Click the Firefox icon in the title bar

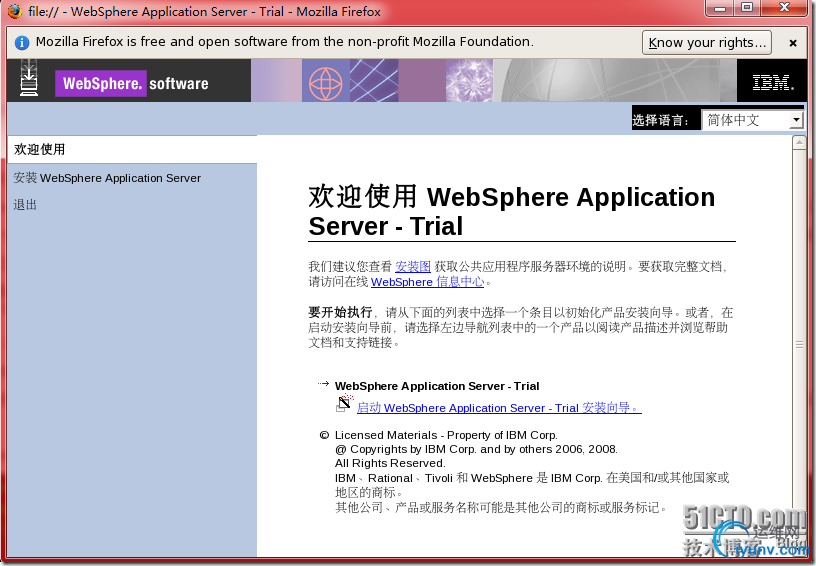pos(14,10)
